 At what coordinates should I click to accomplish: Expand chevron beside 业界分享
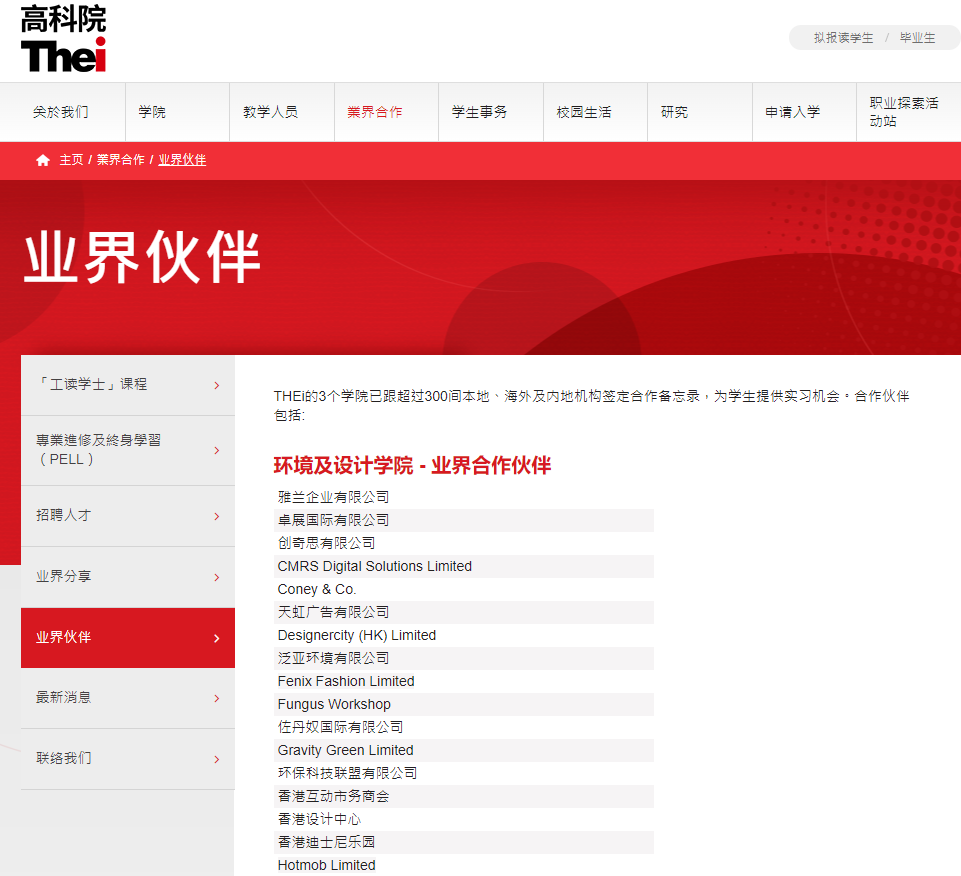pos(217,577)
